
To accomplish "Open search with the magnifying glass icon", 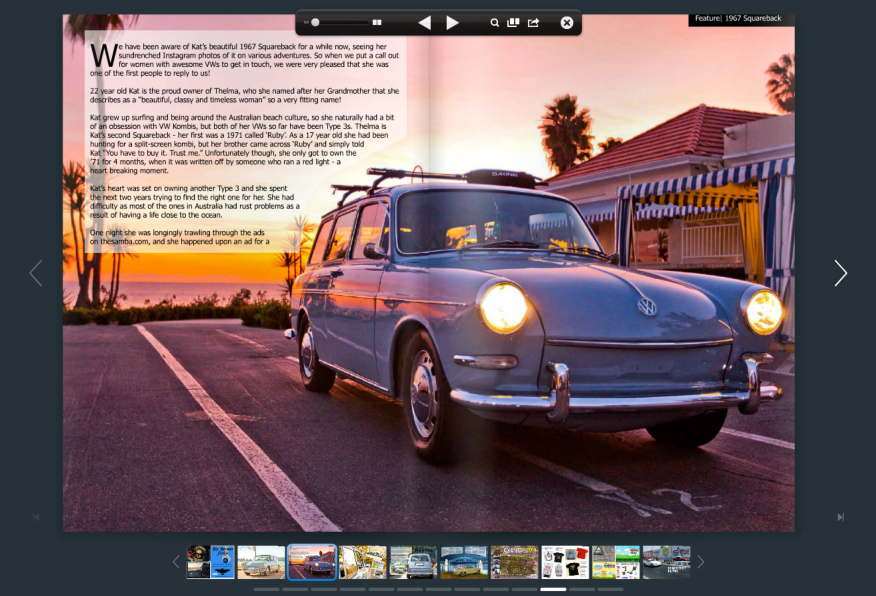I will (494, 22).
